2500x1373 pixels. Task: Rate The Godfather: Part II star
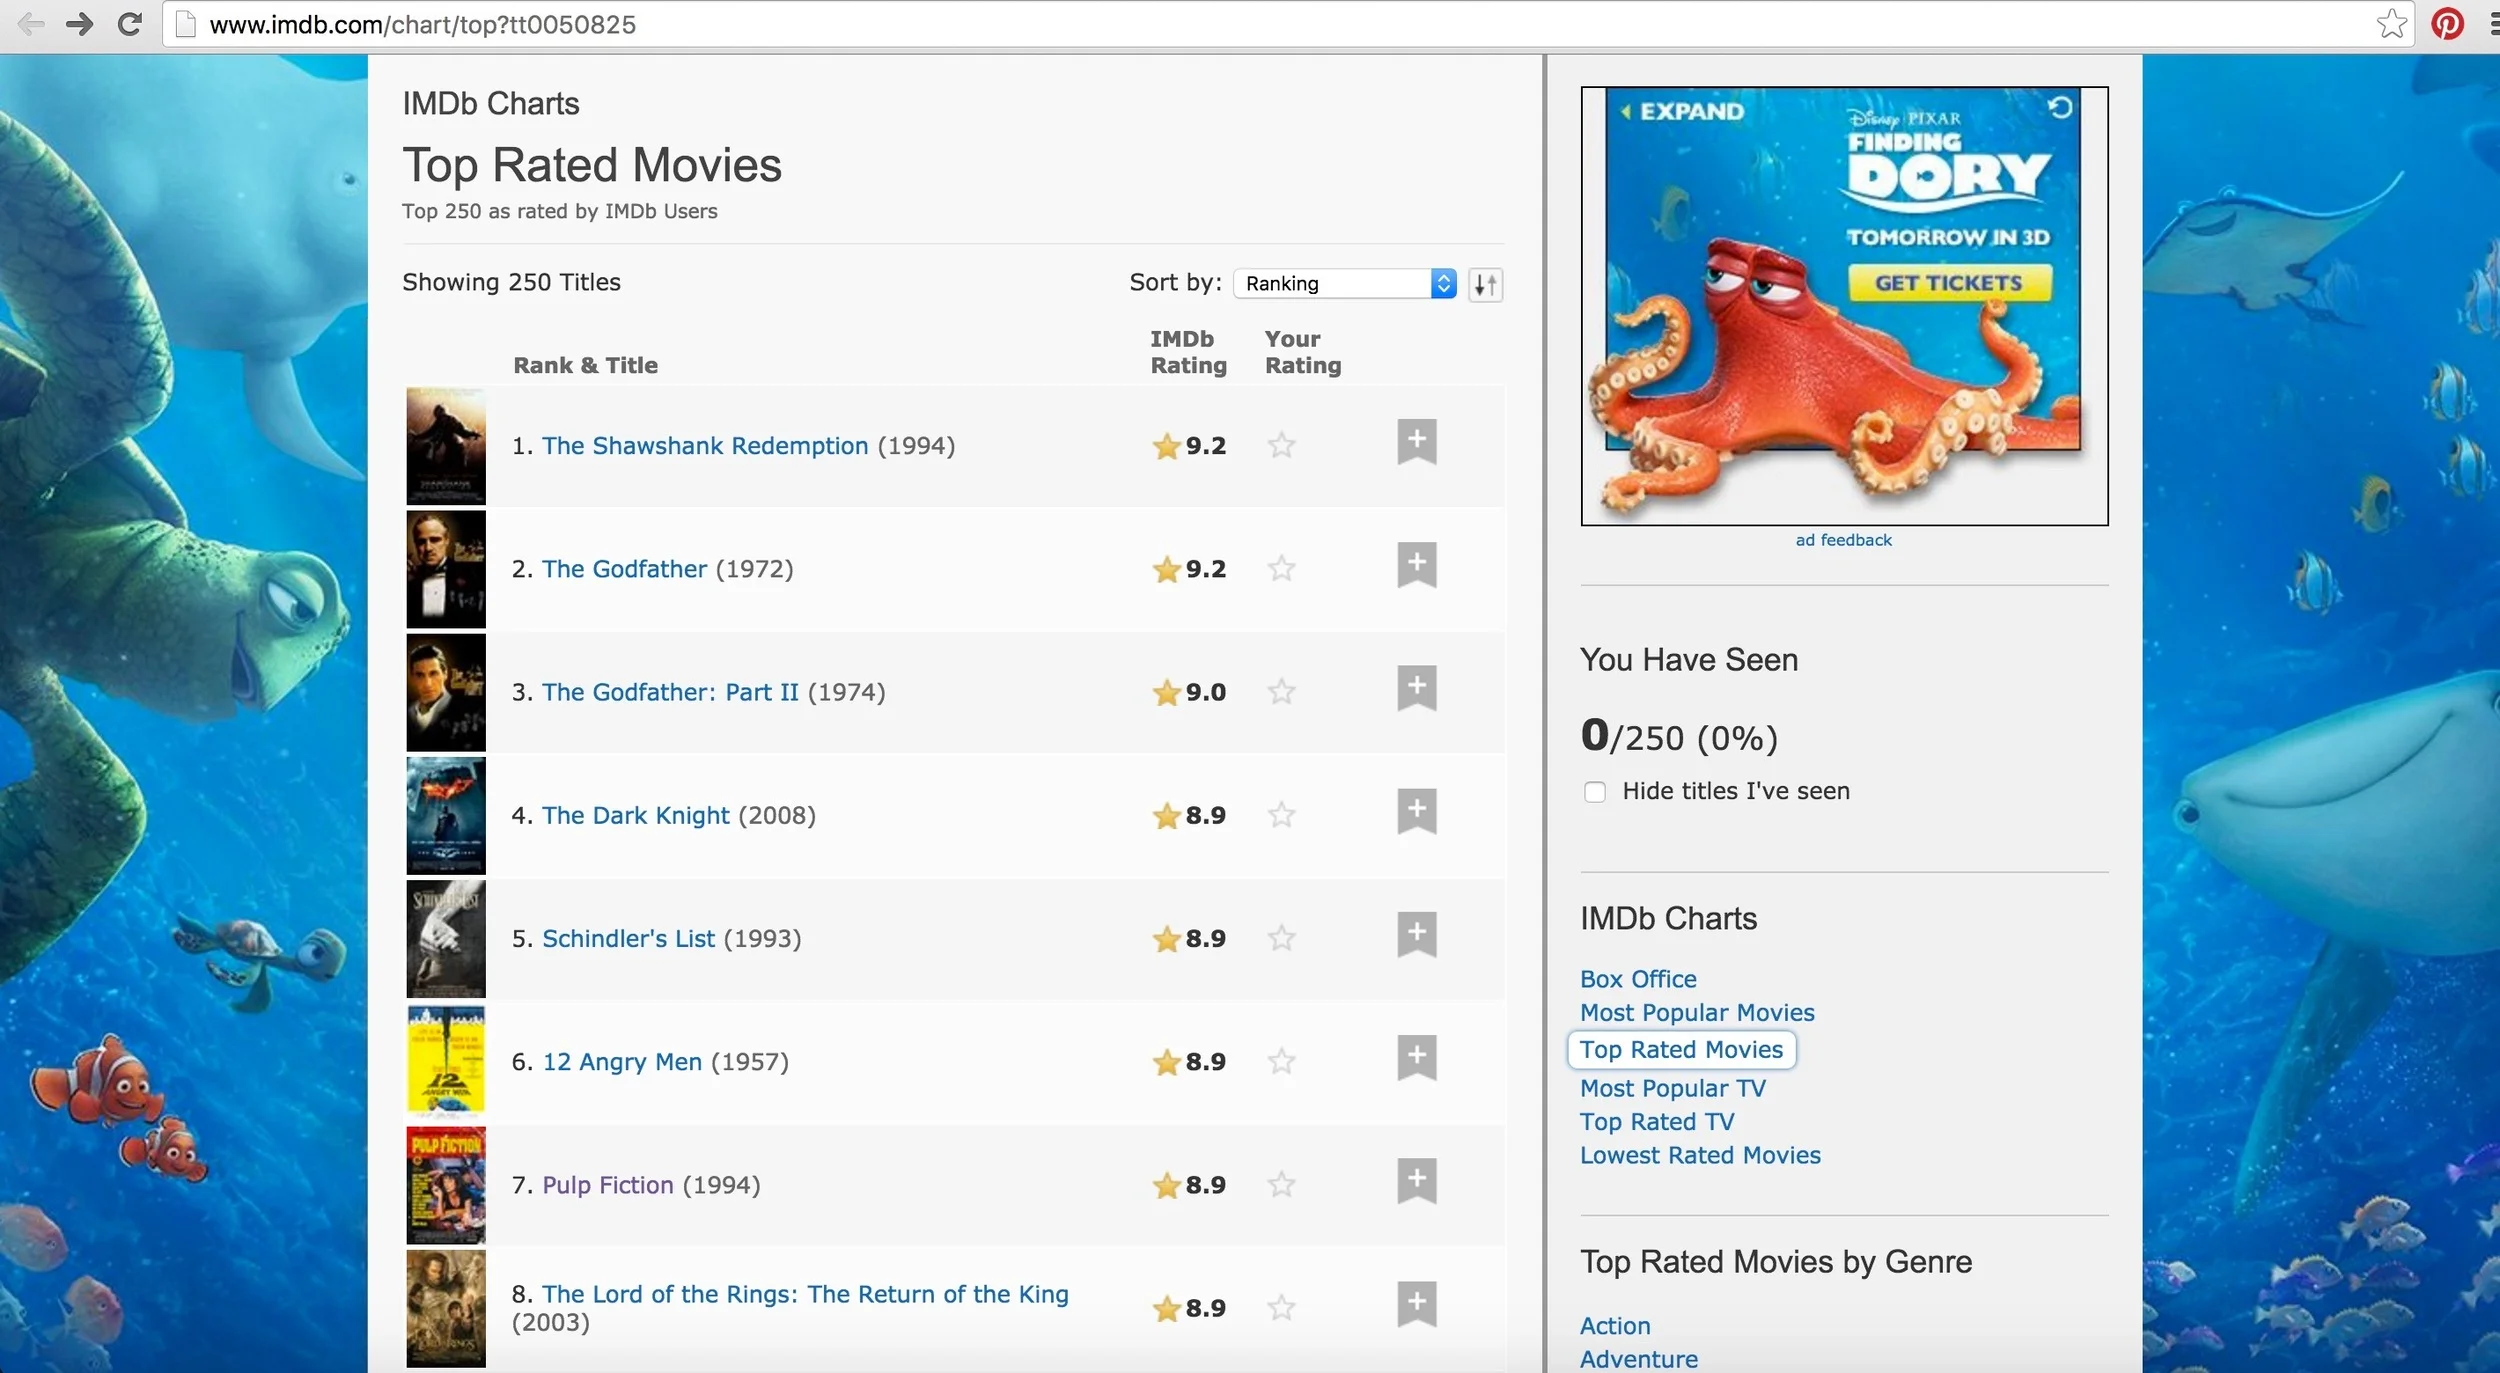coord(1281,691)
